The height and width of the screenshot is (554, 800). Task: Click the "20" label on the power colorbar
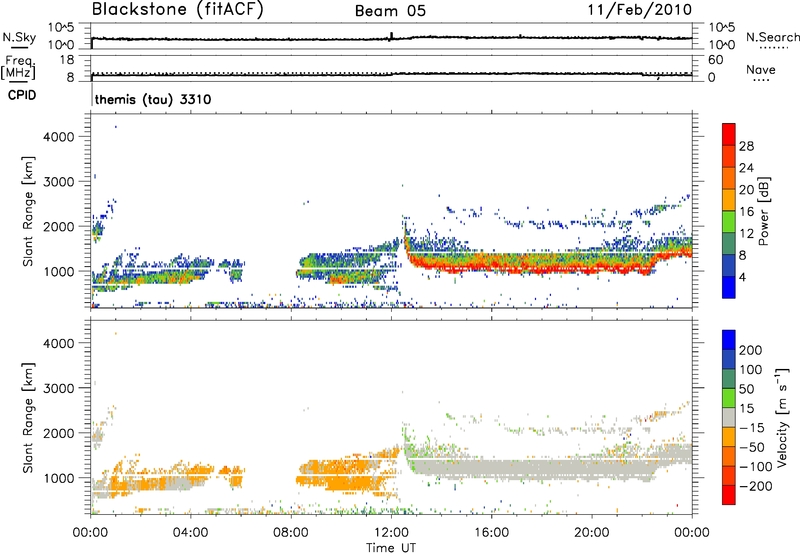coord(746,190)
